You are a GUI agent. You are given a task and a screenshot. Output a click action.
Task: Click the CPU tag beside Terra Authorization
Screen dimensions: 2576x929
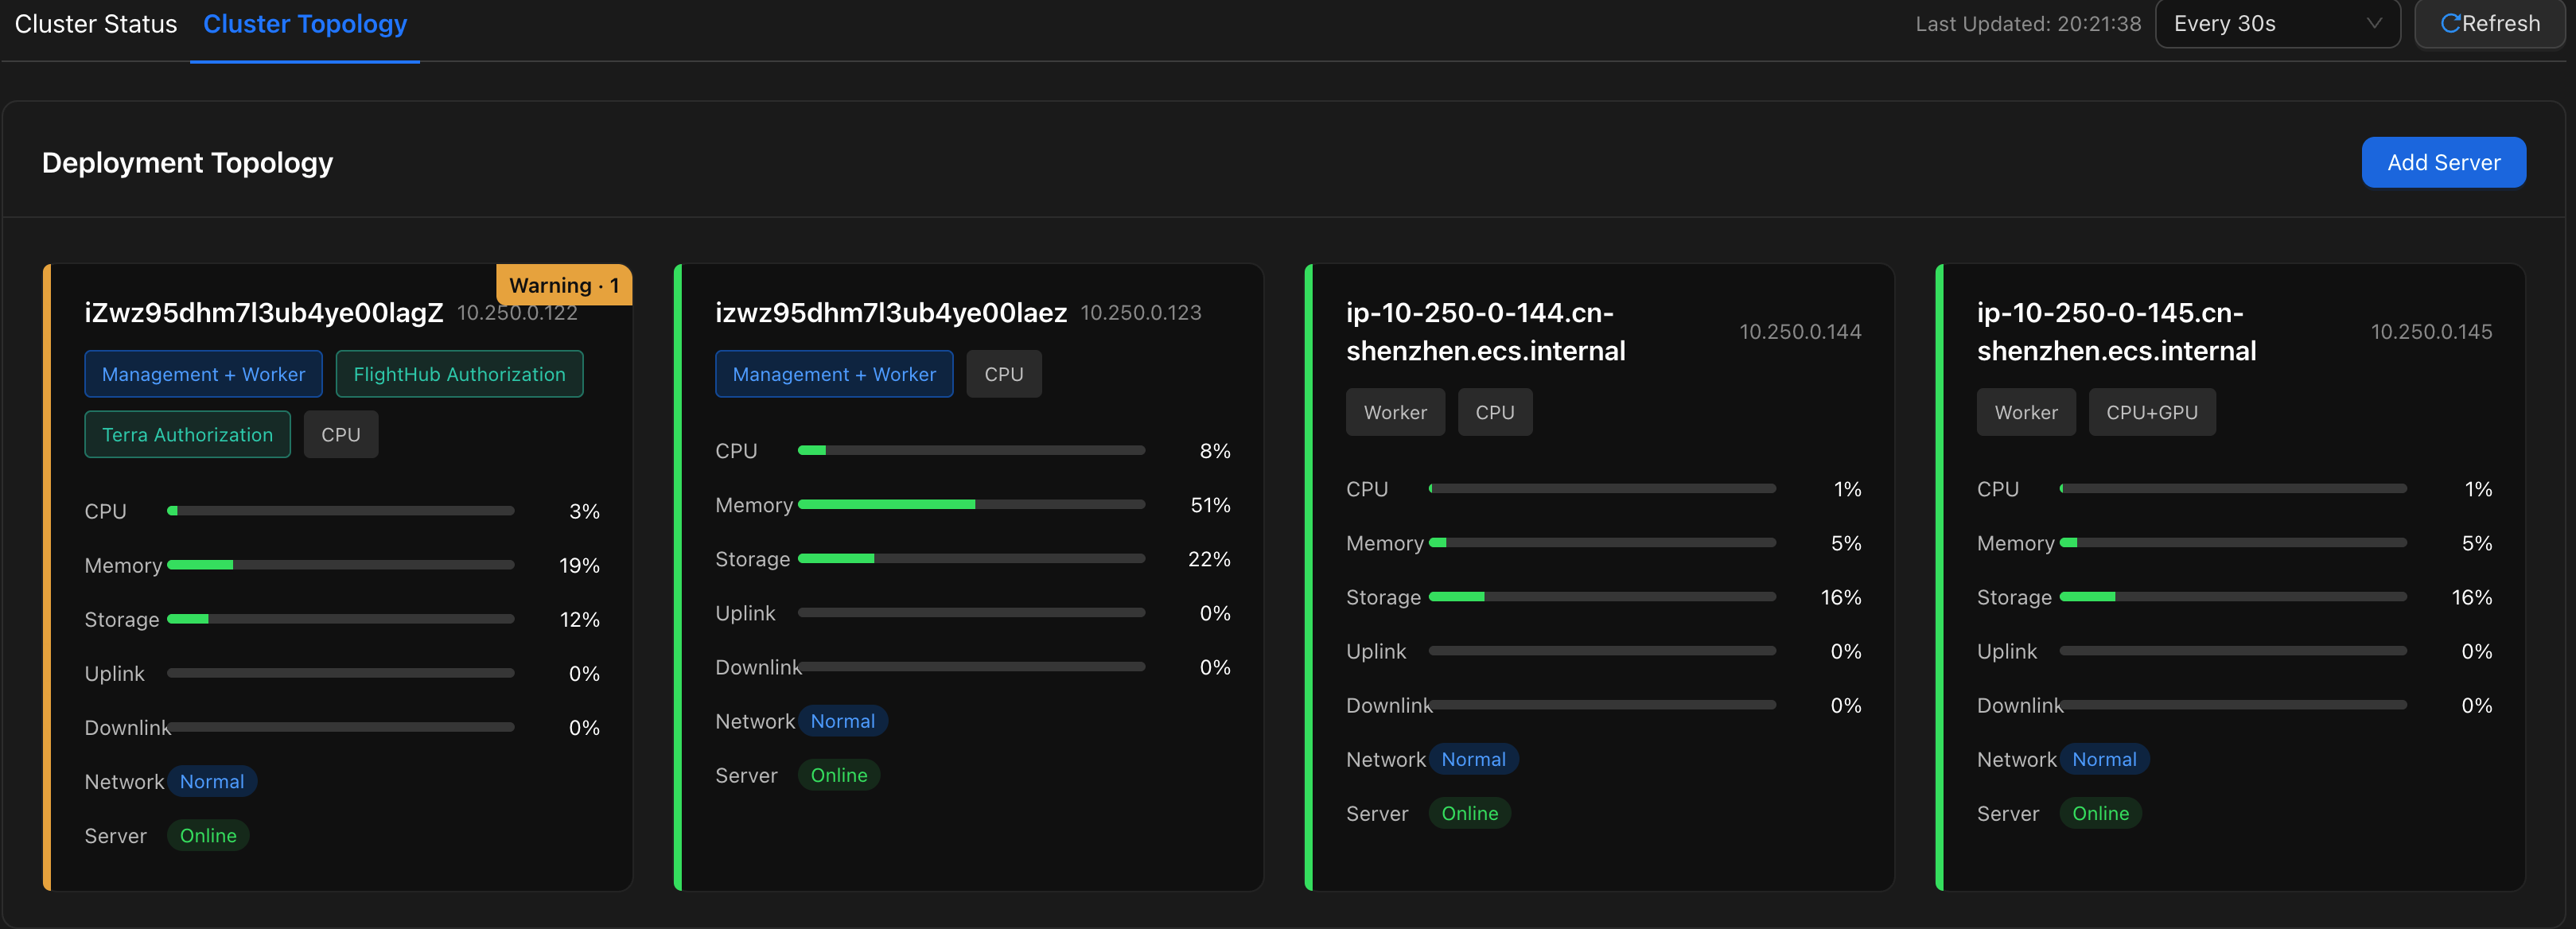340,434
